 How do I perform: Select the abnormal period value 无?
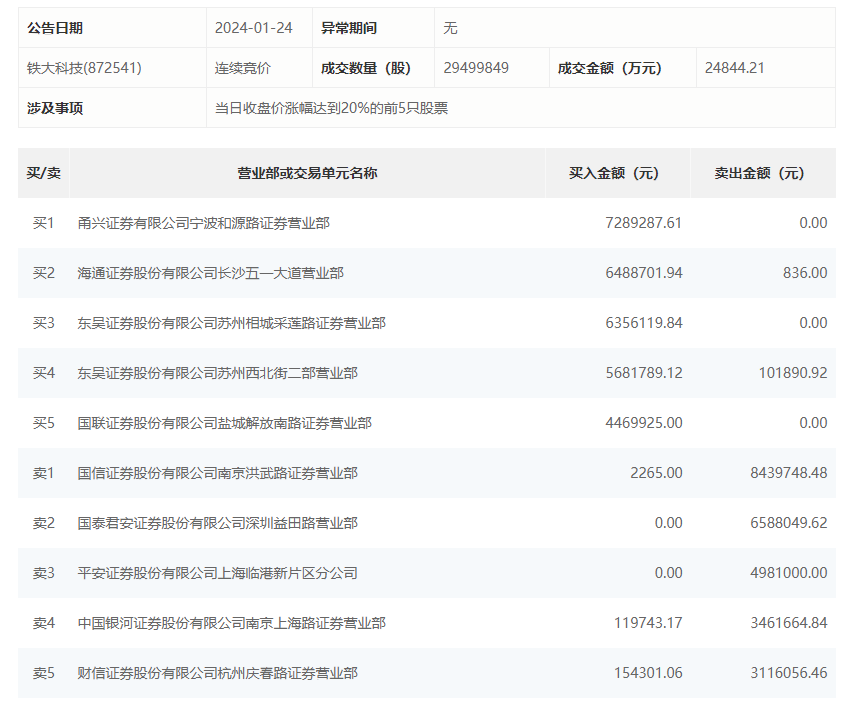click(x=450, y=28)
